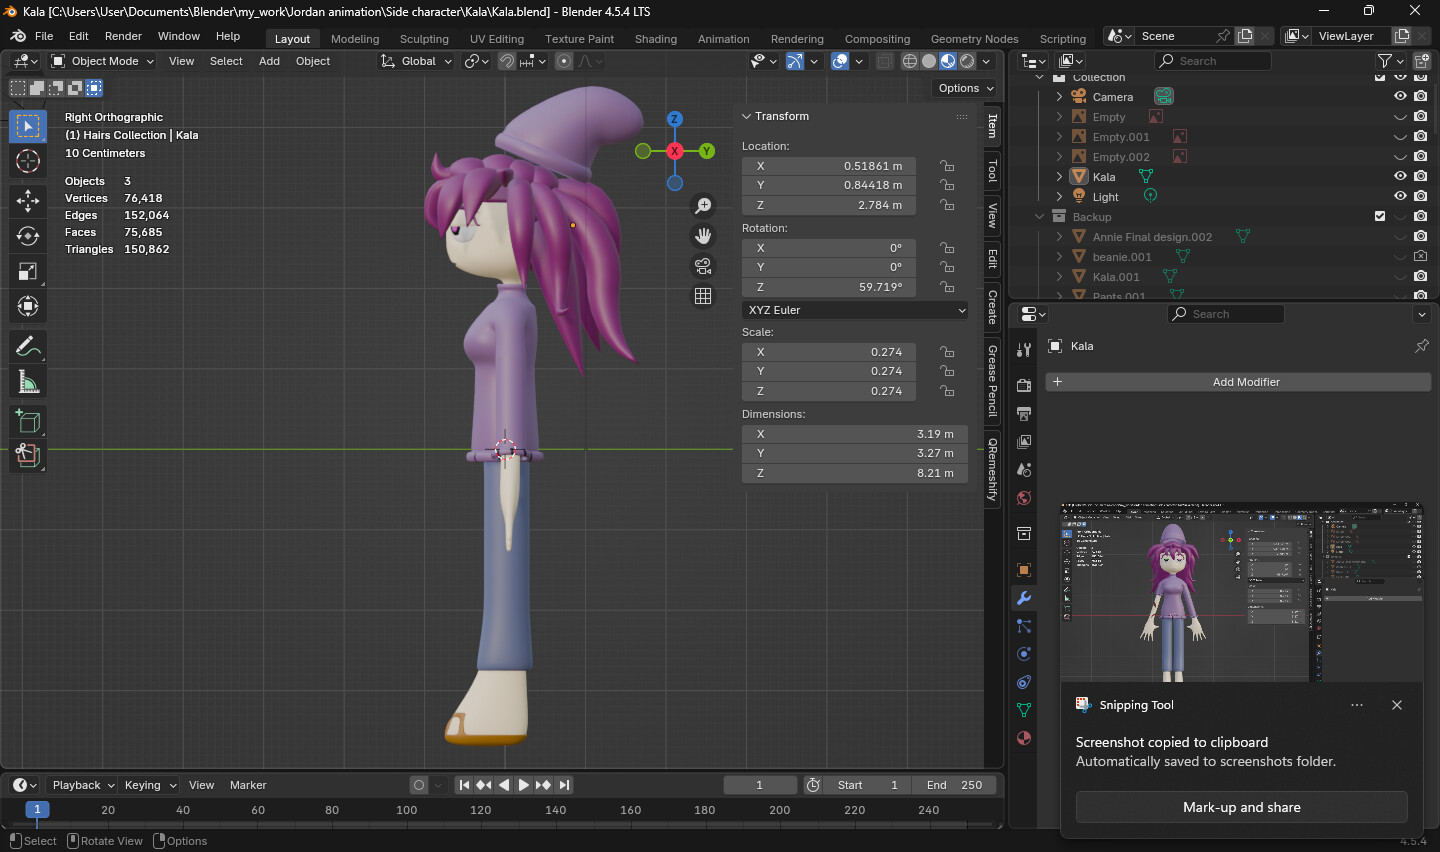Click the Snipping Tool screenshot thumbnail
Viewport: 1440px width, 852px height.
coord(1242,592)
